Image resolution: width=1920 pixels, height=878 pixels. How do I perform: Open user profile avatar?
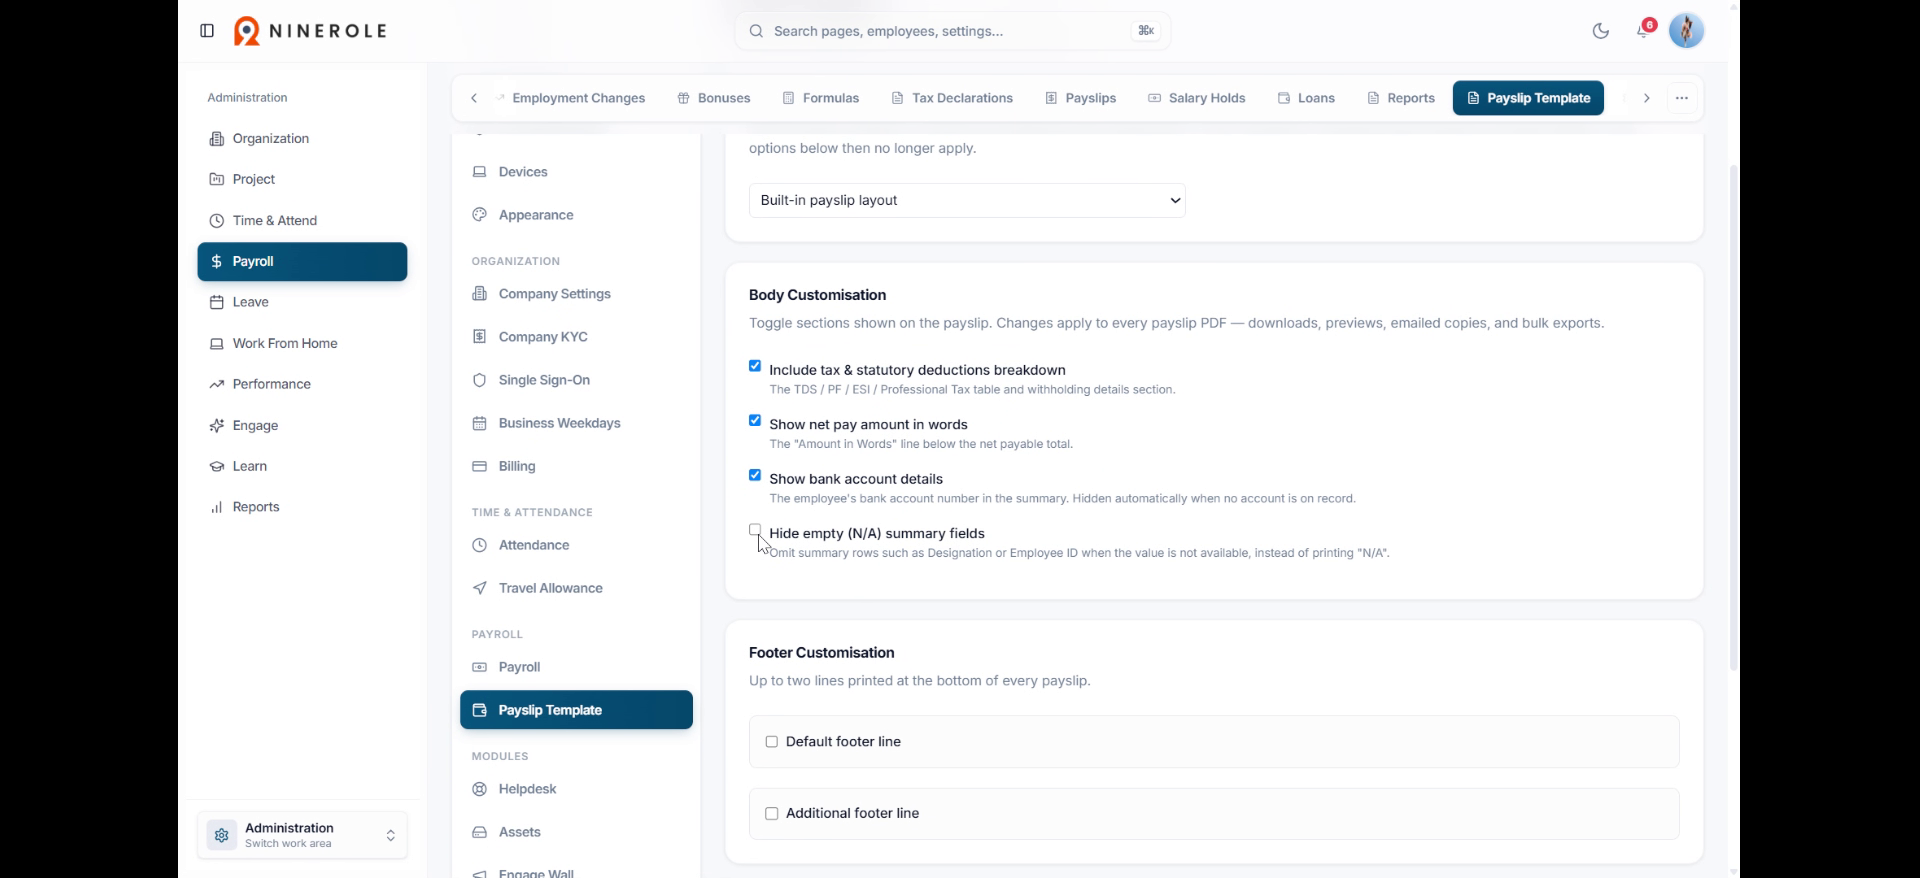tap(1687, 31)
